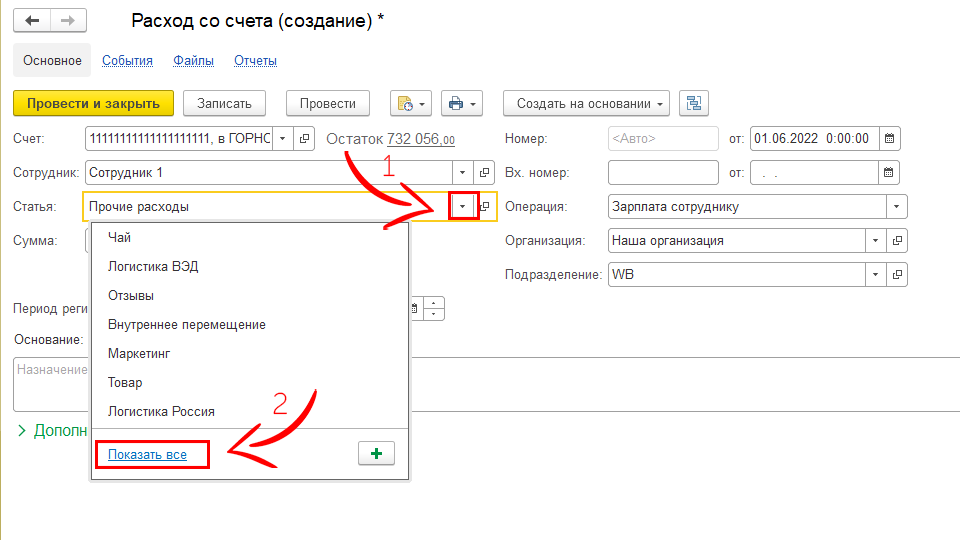Open the calendar for Вх. номер date

tap(888, 173)
